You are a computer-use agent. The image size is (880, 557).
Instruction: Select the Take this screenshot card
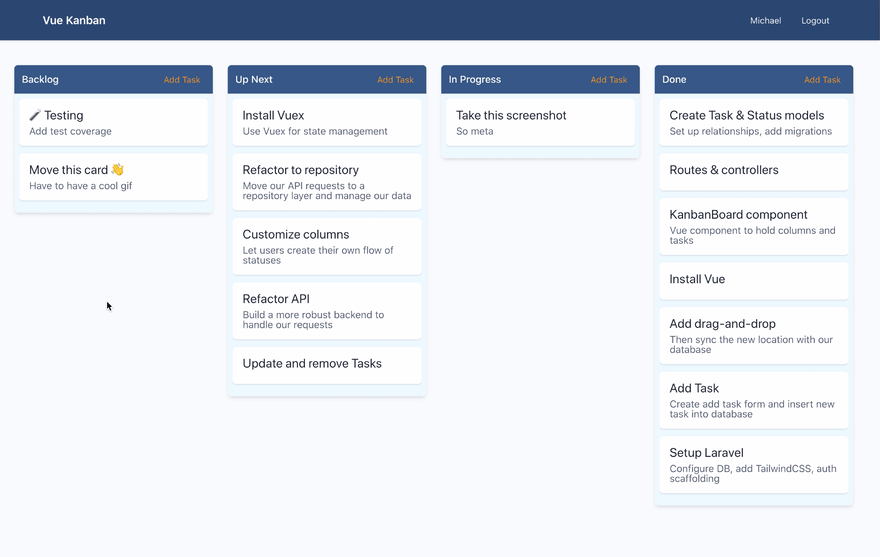pos(540,122)
